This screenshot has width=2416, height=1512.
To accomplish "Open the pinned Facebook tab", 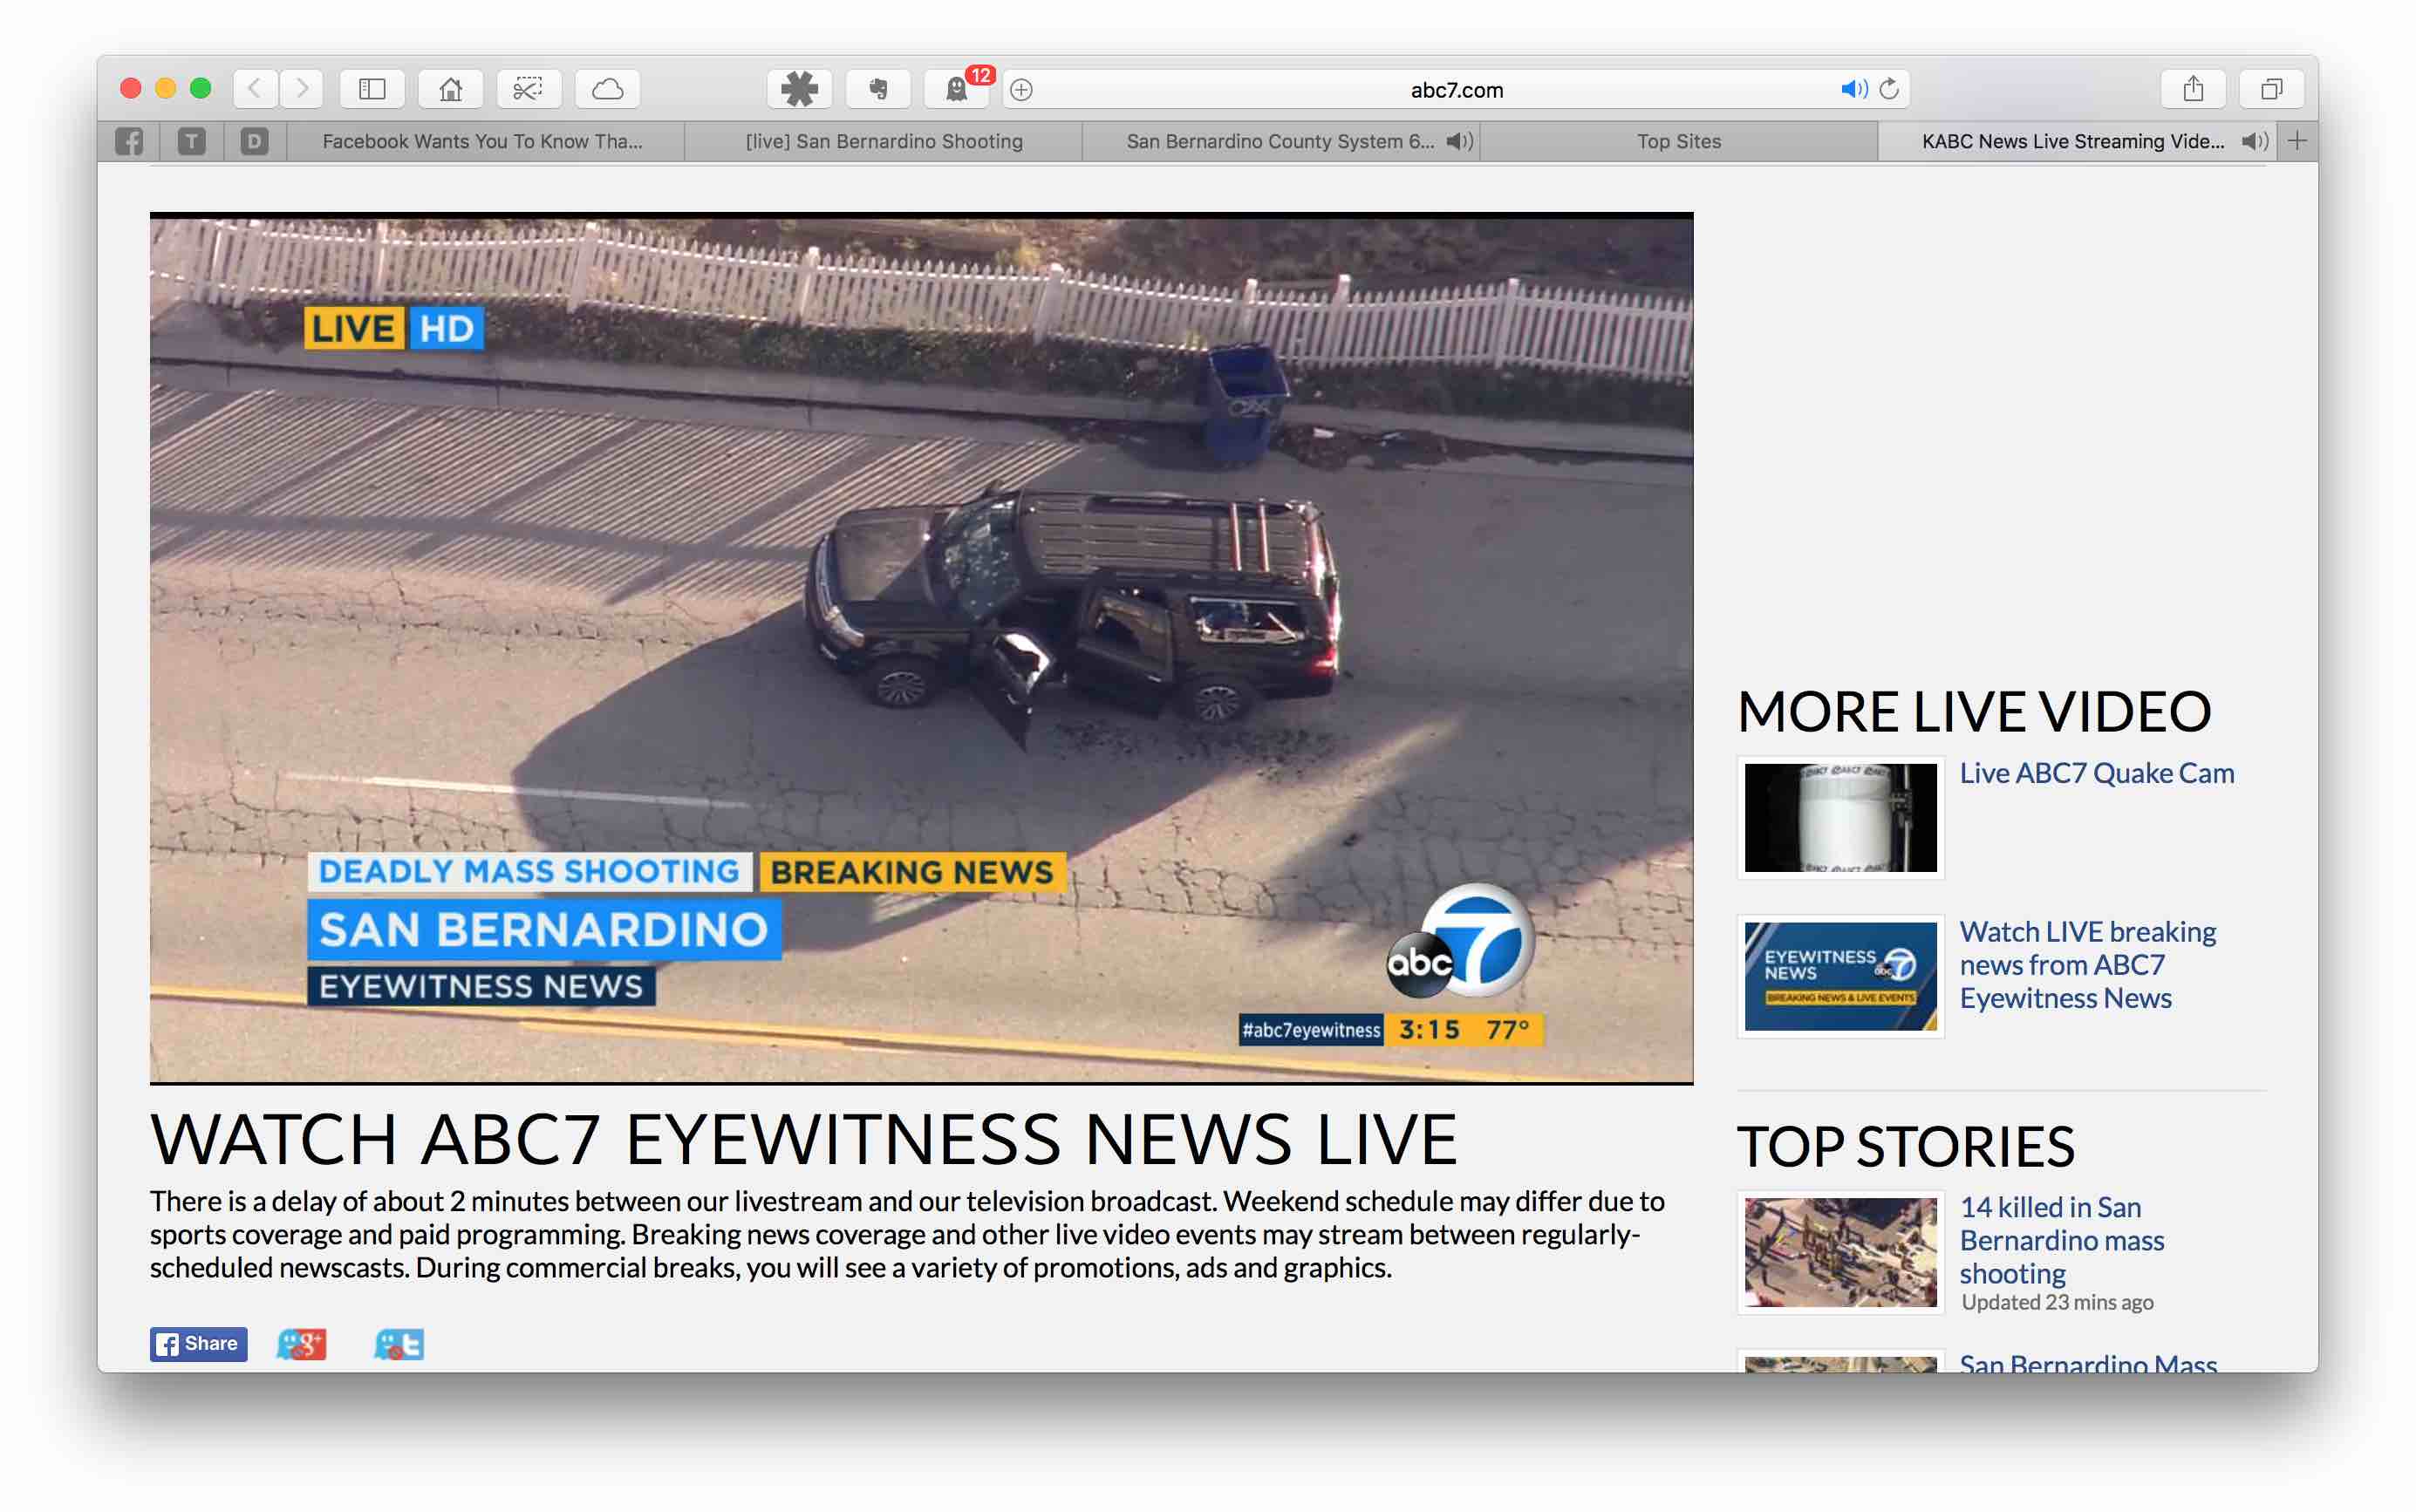I will pyautogui.click(x=129, y=141).
